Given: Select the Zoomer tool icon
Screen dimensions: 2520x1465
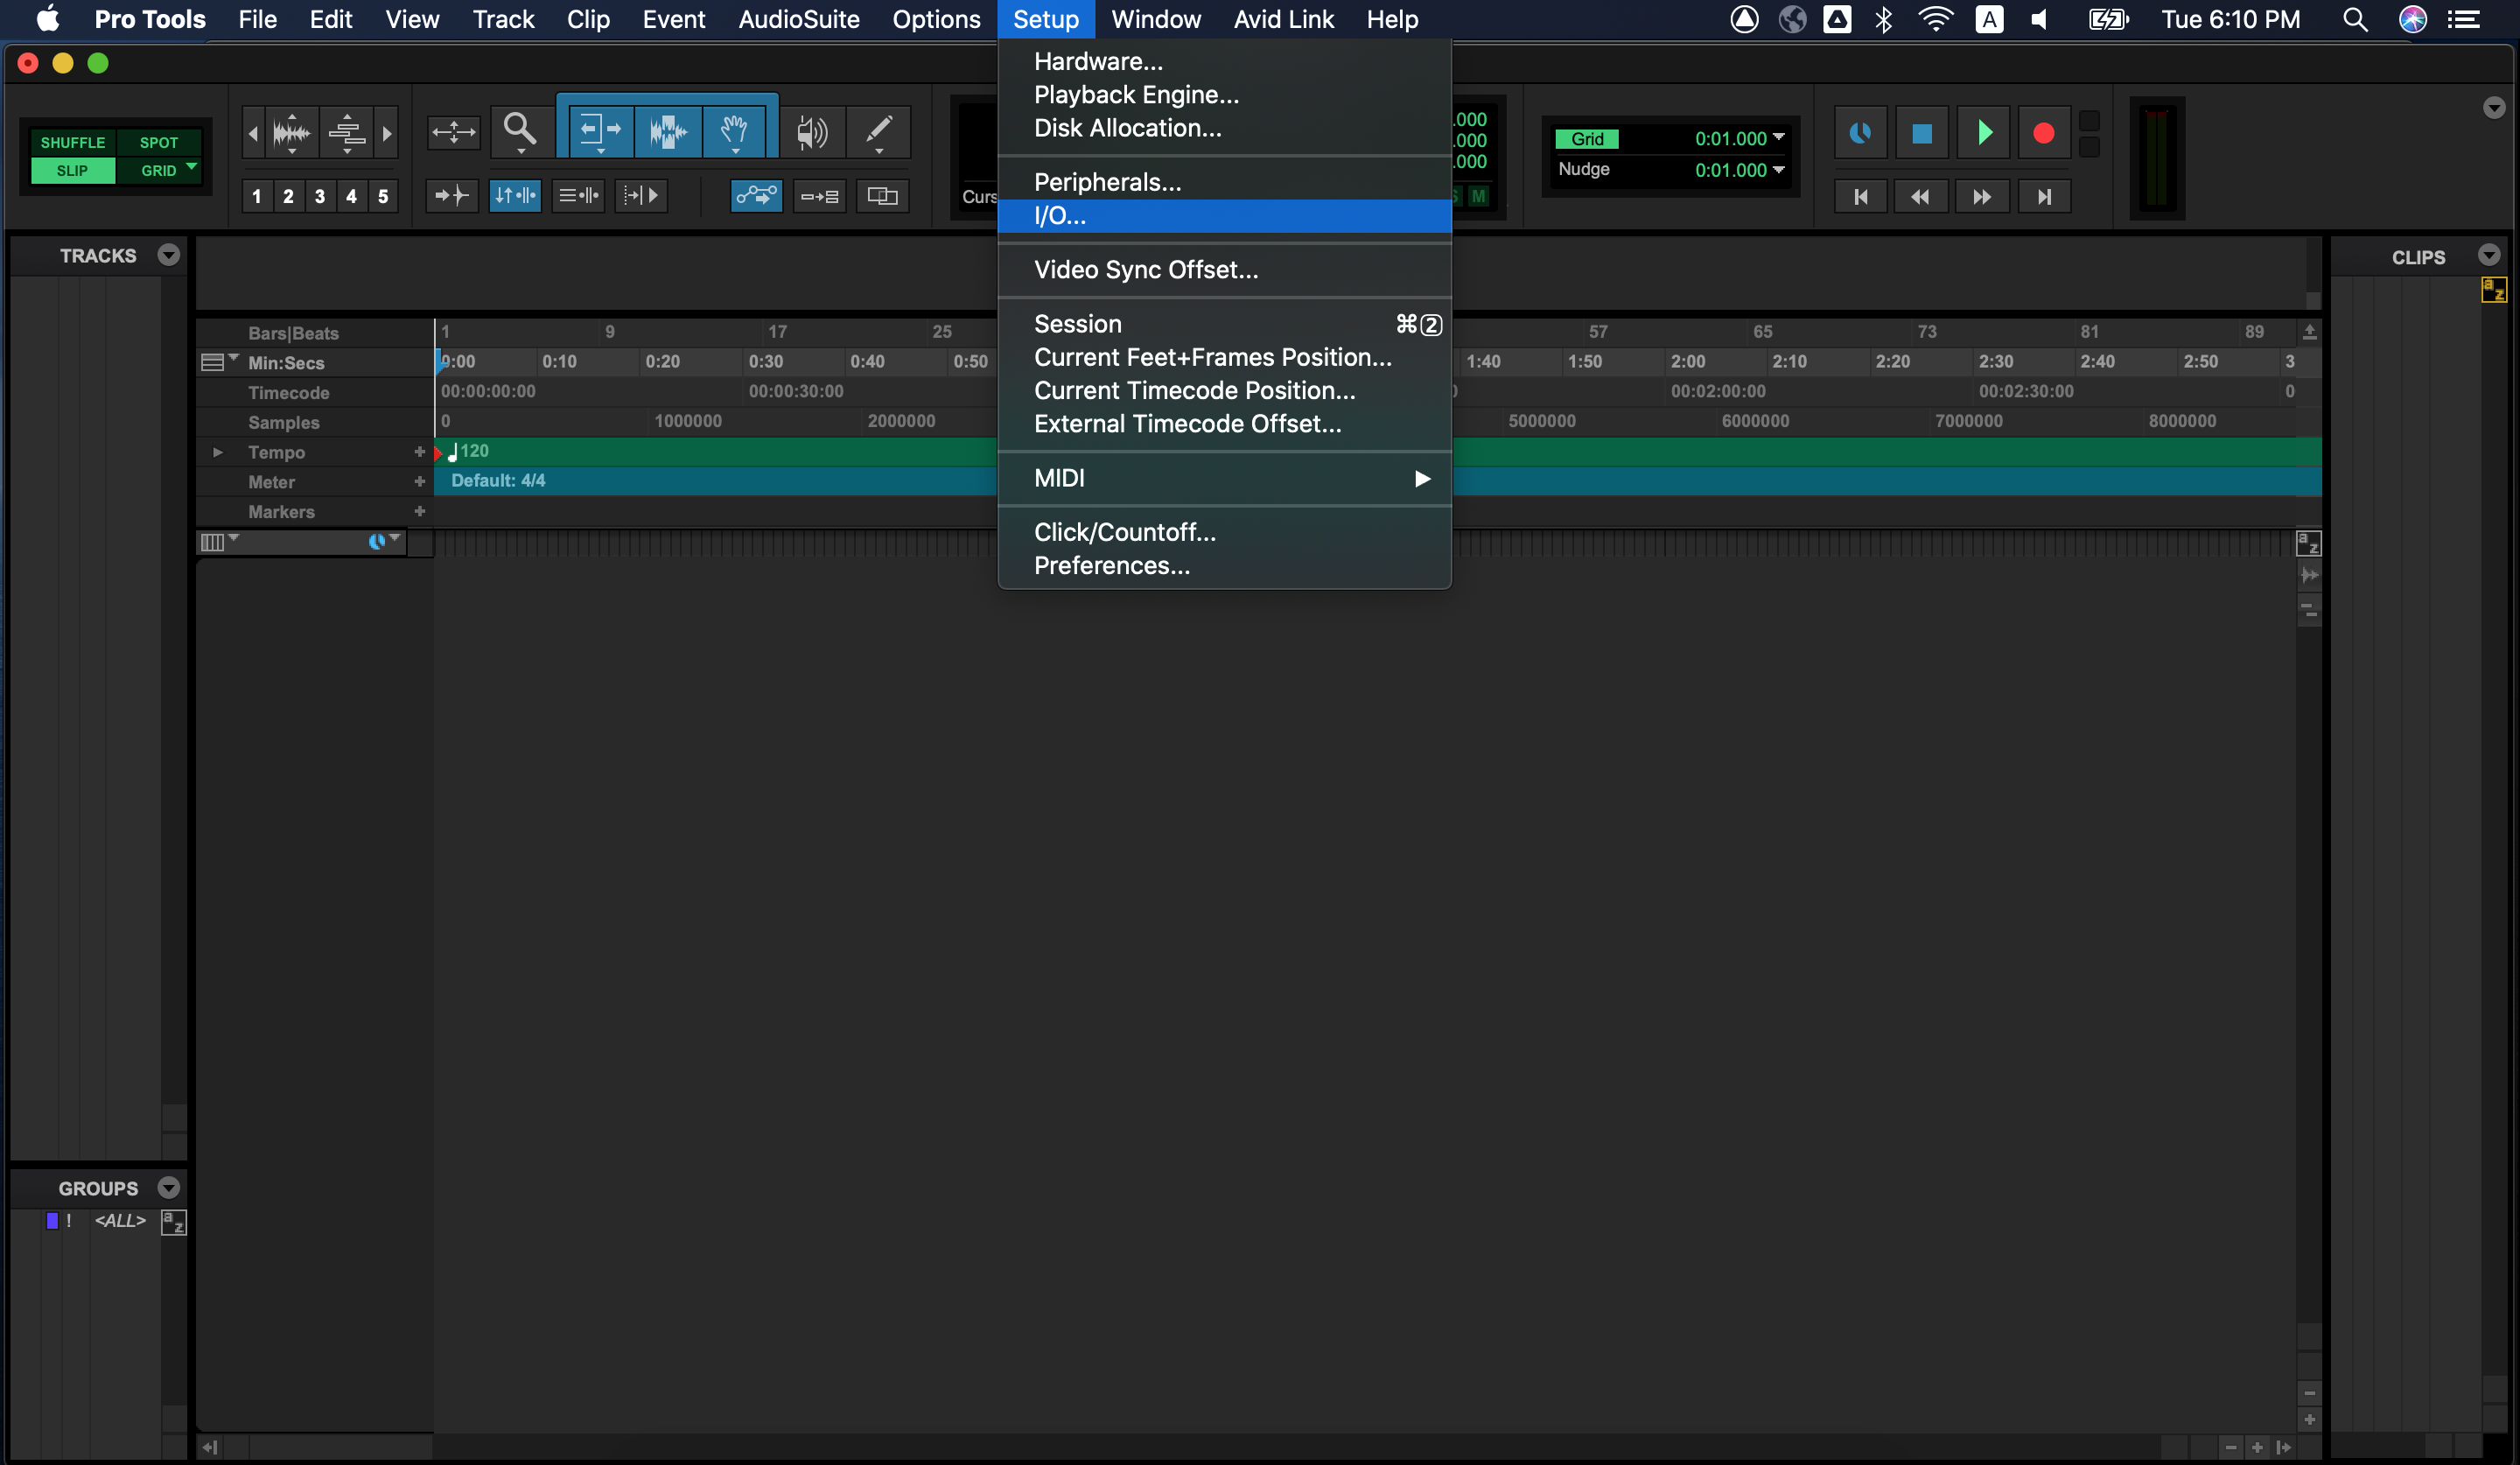Looking at the screenshot, I should tap(520, 130).
